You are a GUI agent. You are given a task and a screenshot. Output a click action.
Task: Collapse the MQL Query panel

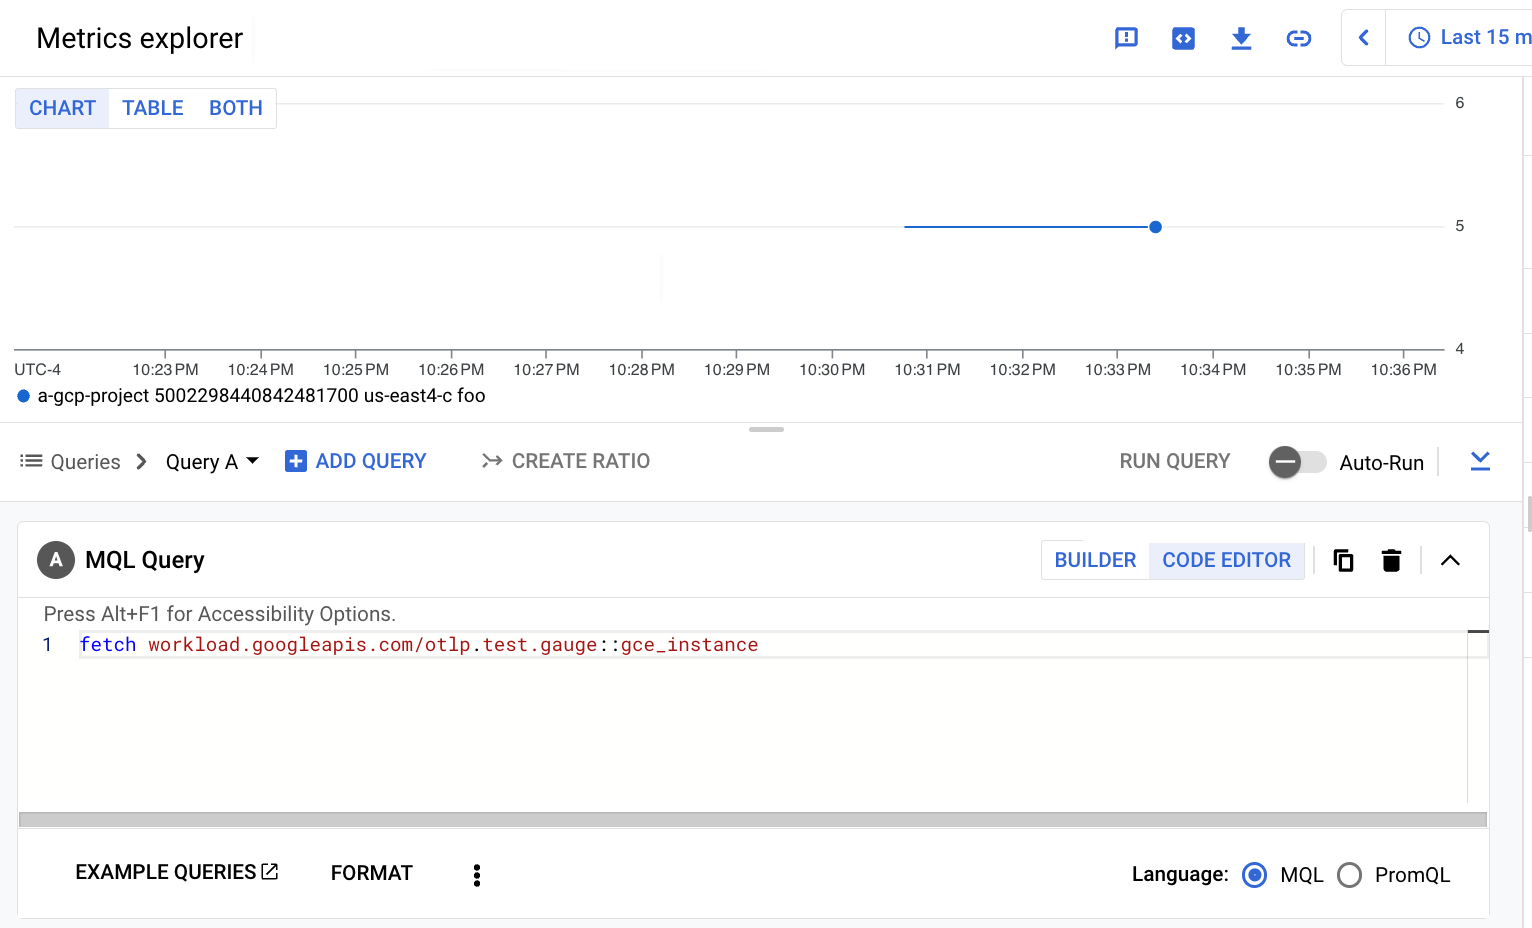(1450, 560)
